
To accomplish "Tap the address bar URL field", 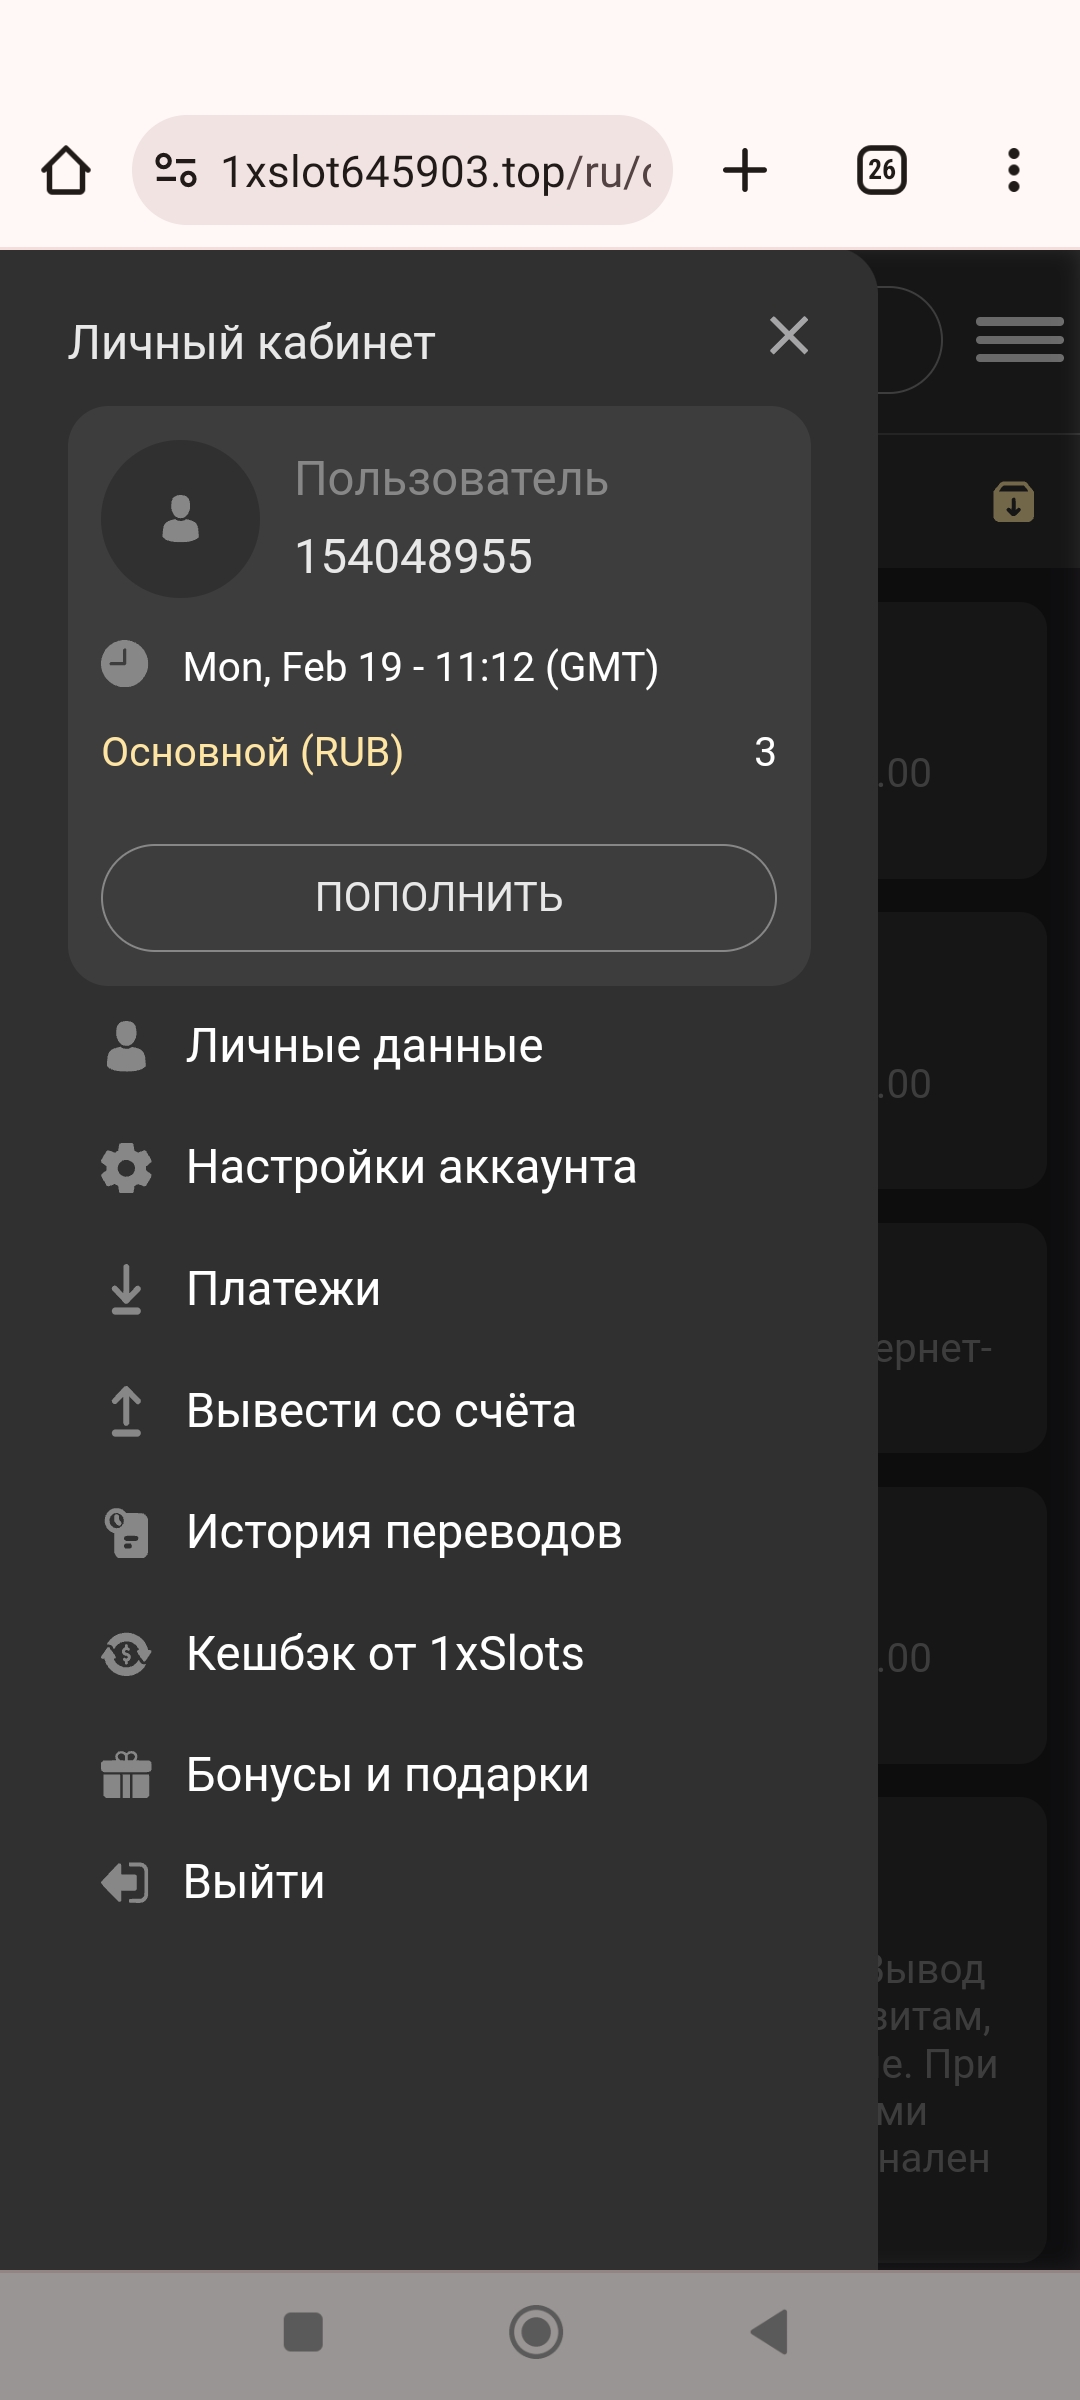I will (x=435, y=172).
